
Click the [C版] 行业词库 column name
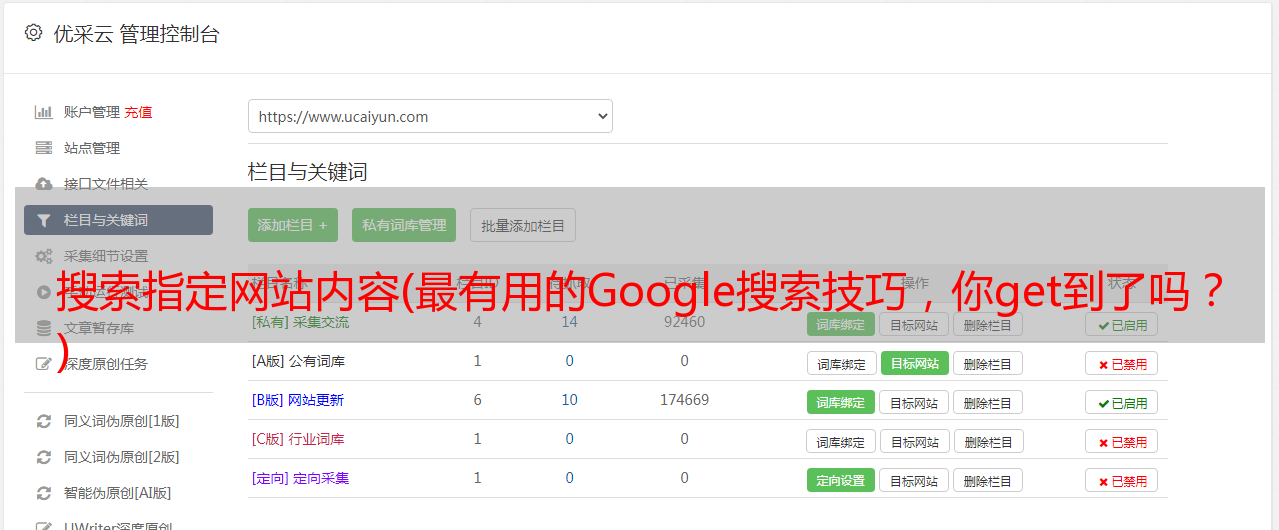point(298,439)
